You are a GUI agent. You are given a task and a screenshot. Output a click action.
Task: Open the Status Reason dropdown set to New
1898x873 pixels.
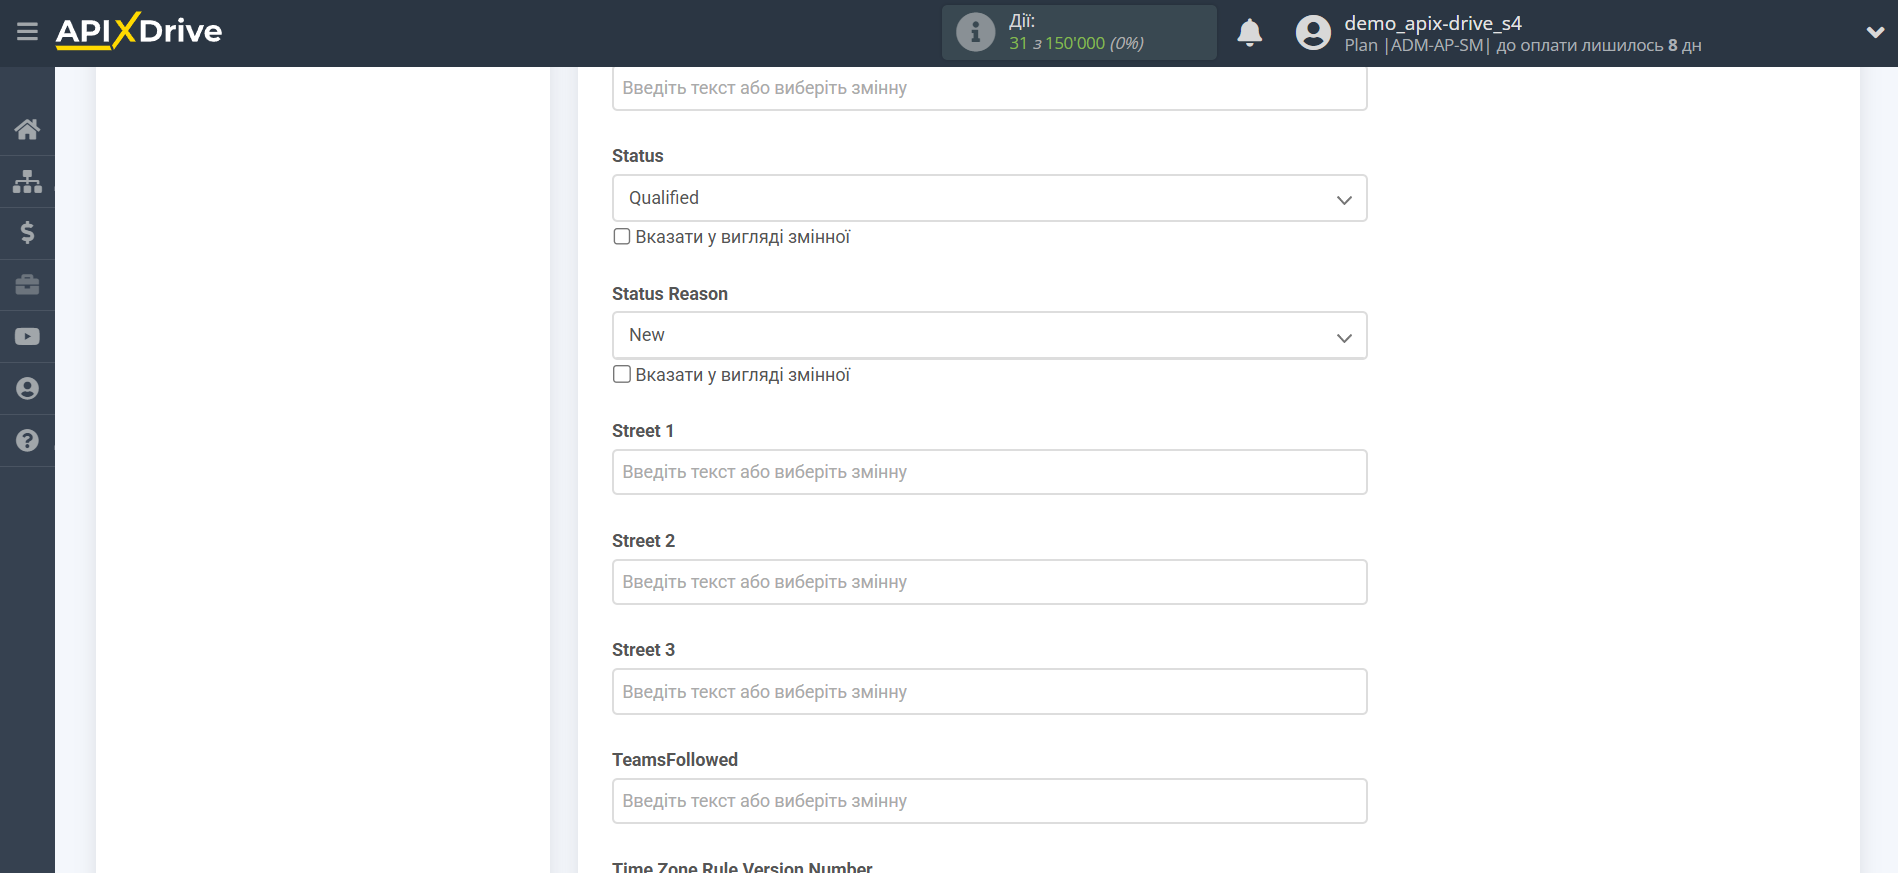click(989, 335)
